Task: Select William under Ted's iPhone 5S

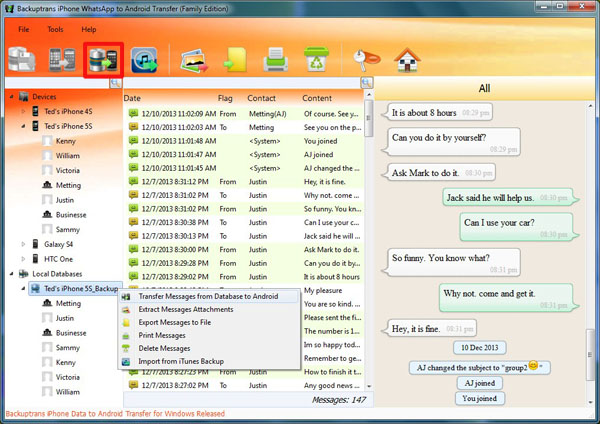Action: pos(68,156)
